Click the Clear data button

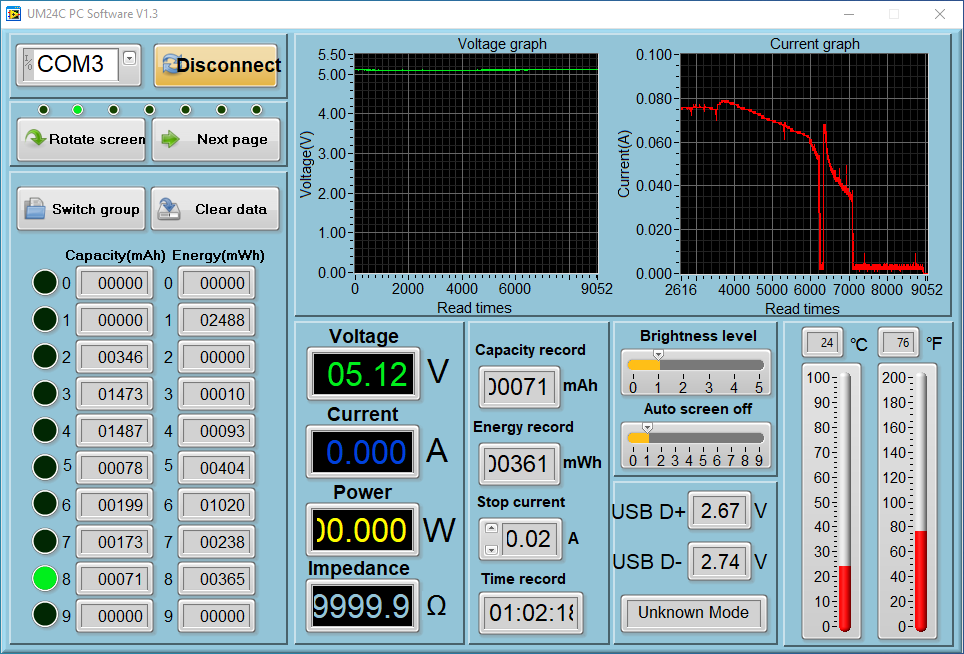215,209
